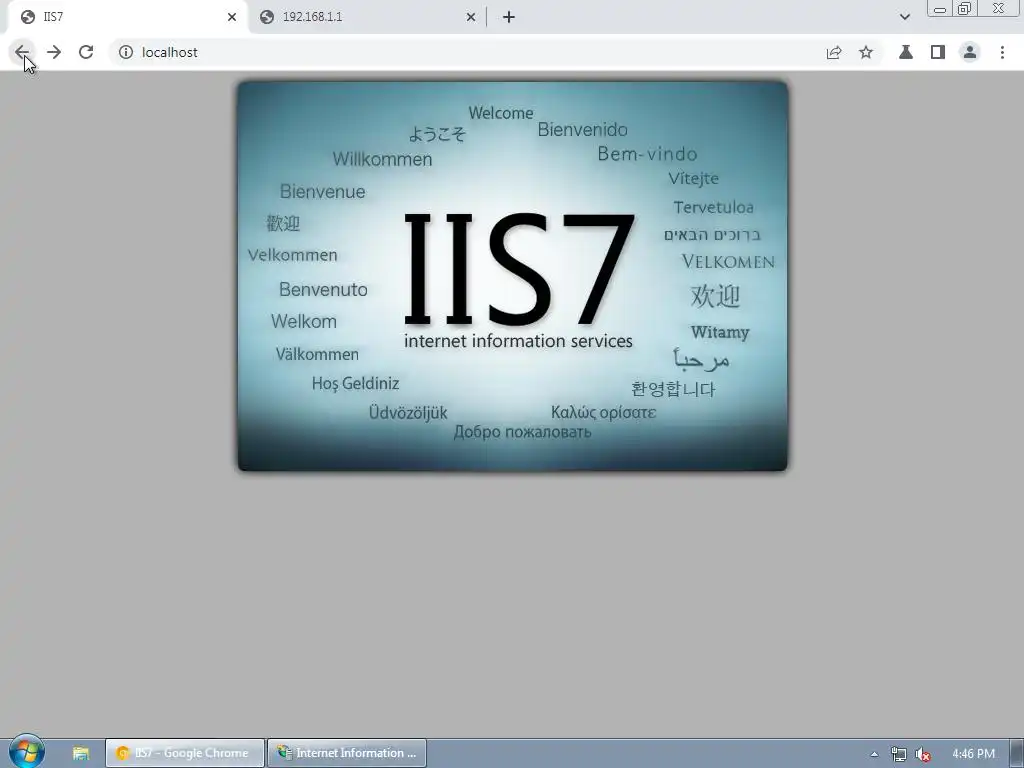
Task: Reload the localhost page
Action: [86, 52]
